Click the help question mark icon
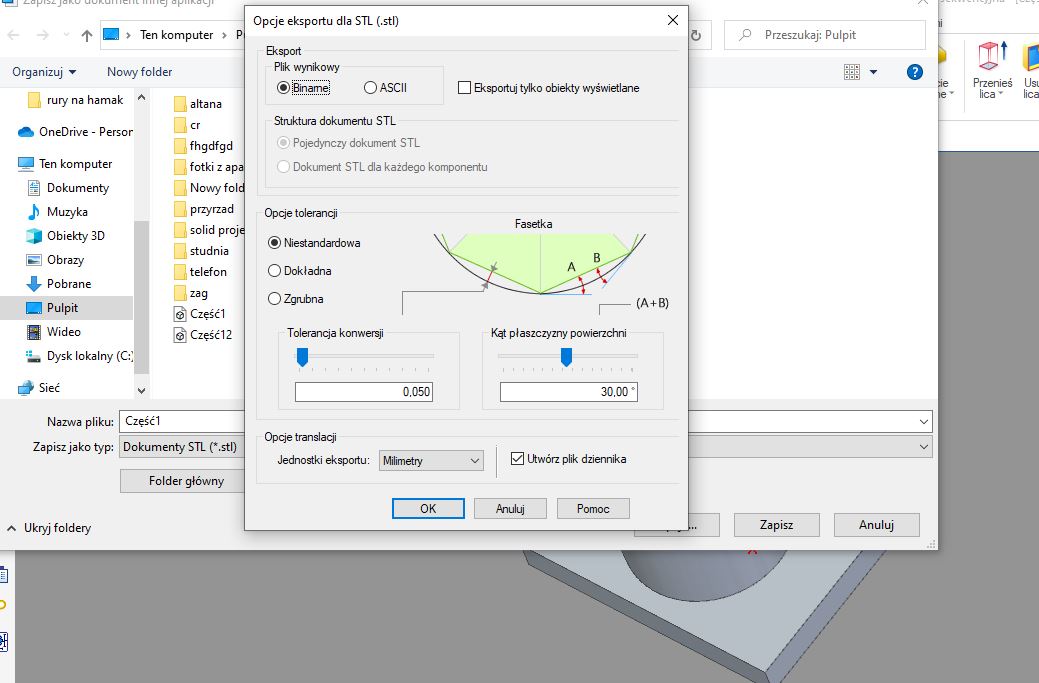The width and height of the screenshot is (1039, 683). (914, 72)
